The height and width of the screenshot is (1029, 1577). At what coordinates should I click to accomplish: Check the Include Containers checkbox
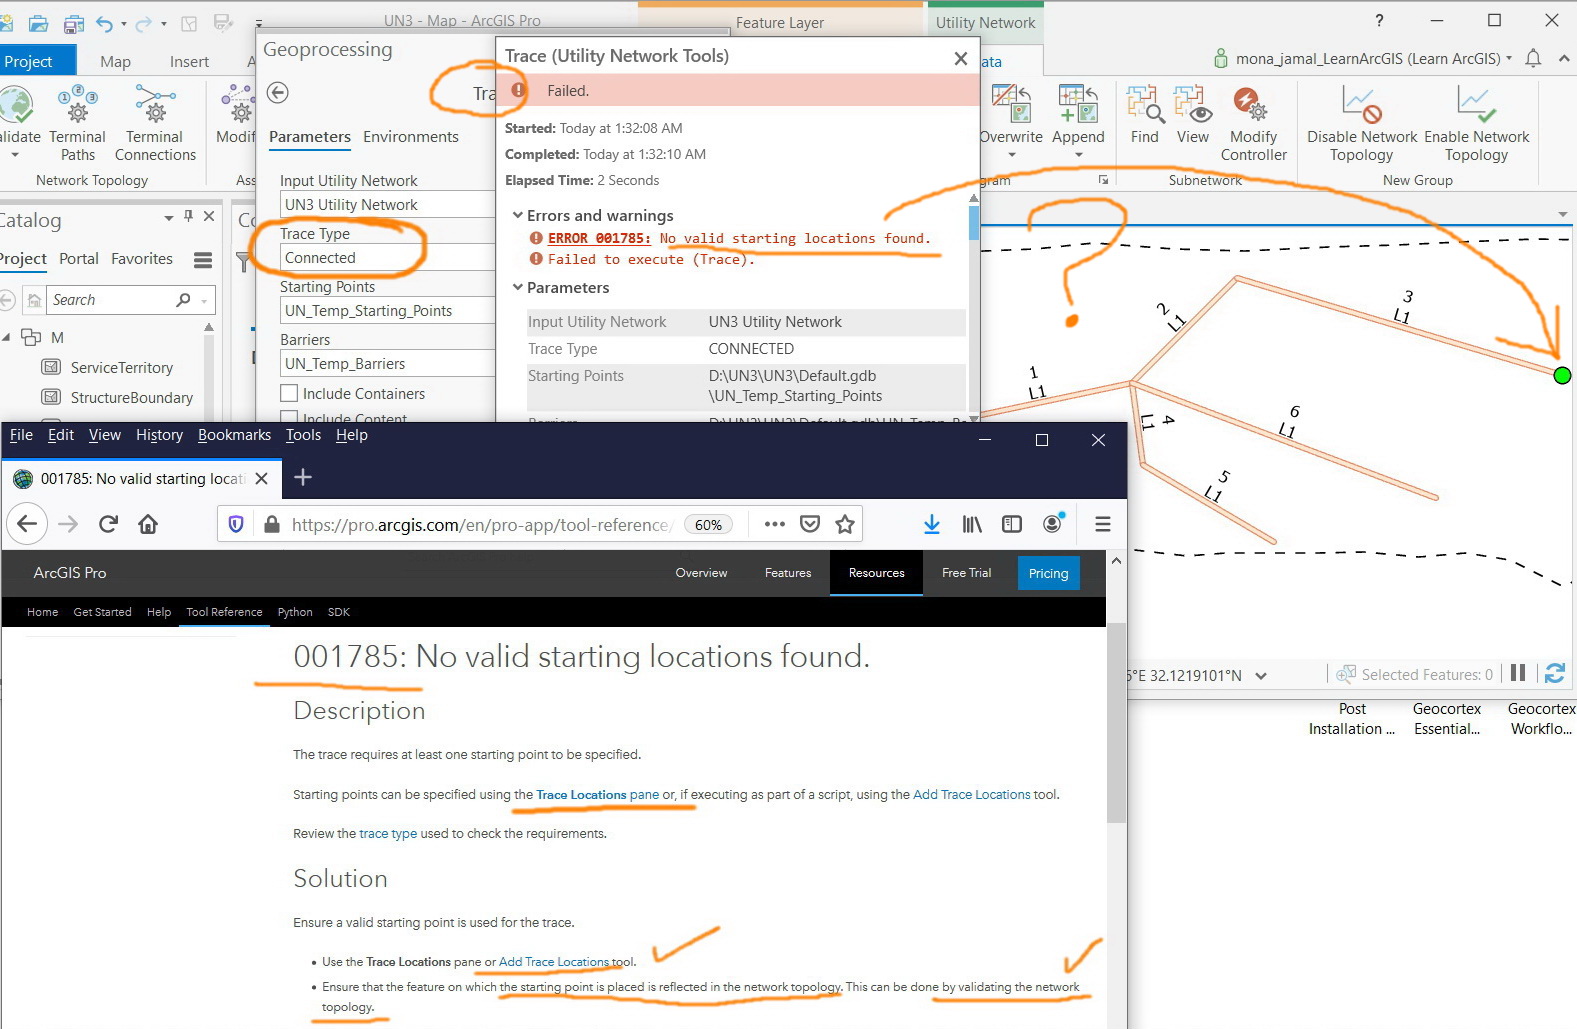tap(289, 393)
